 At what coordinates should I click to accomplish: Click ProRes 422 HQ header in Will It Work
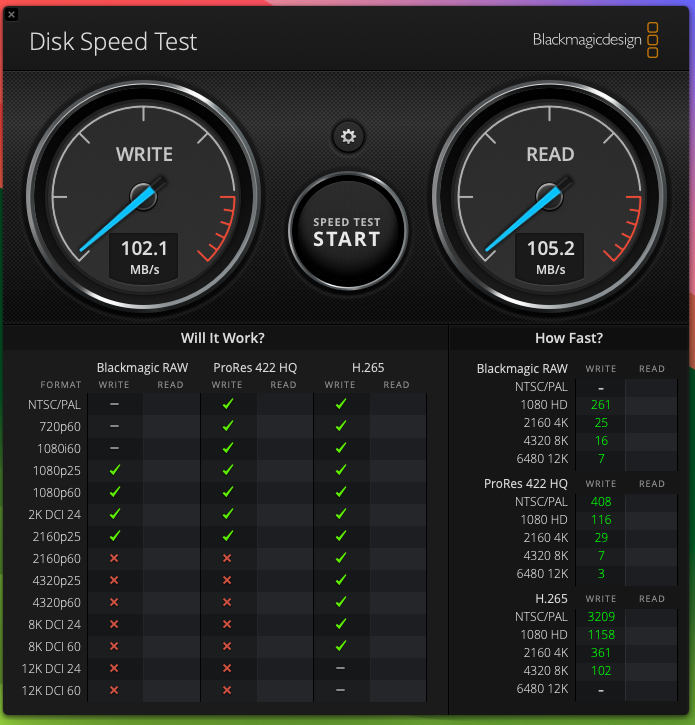pyautogui.click(x=255, y=368)
